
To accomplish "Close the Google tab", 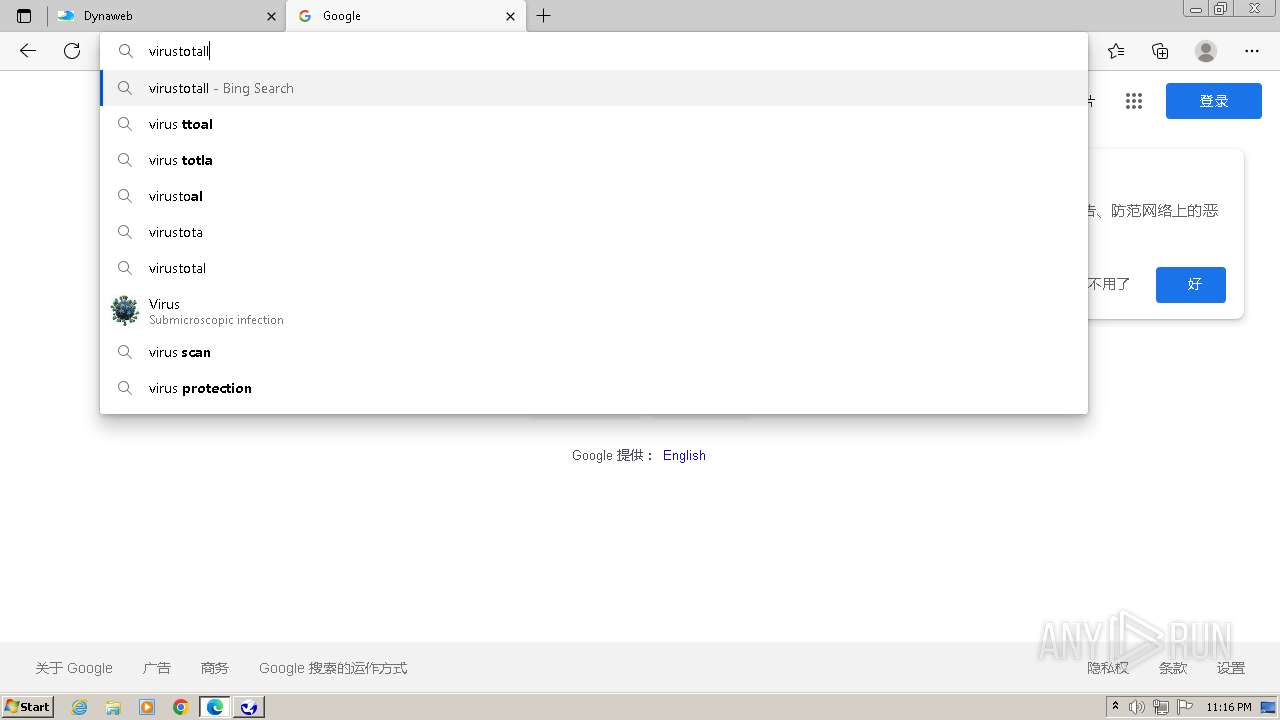I will point(511,16).
